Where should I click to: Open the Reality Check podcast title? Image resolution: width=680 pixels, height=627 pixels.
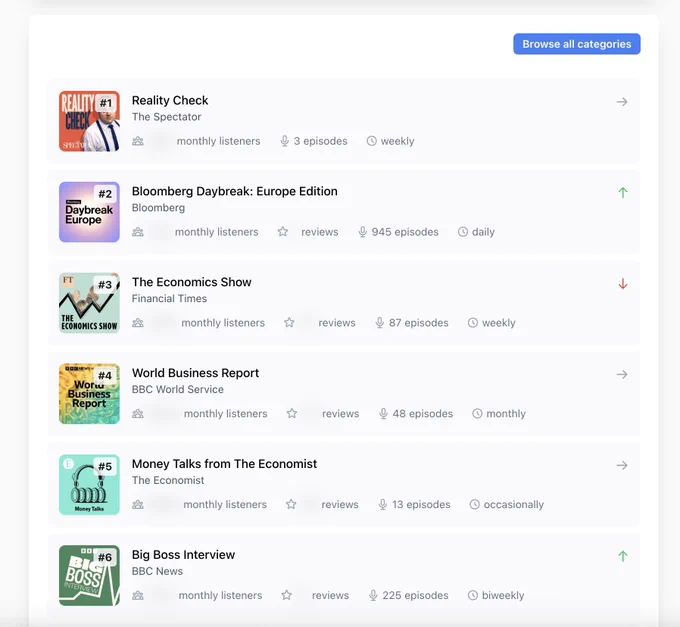click(170, 100)
